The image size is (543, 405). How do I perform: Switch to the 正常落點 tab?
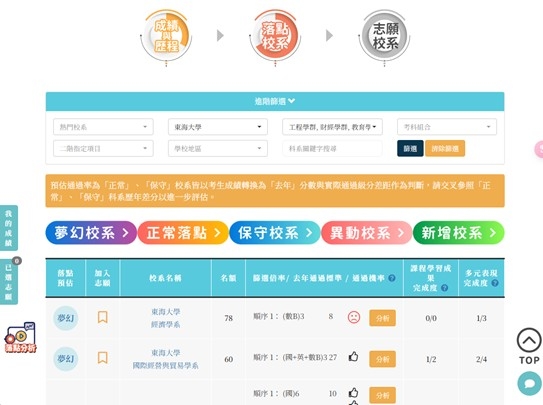(x=183, y=233)
